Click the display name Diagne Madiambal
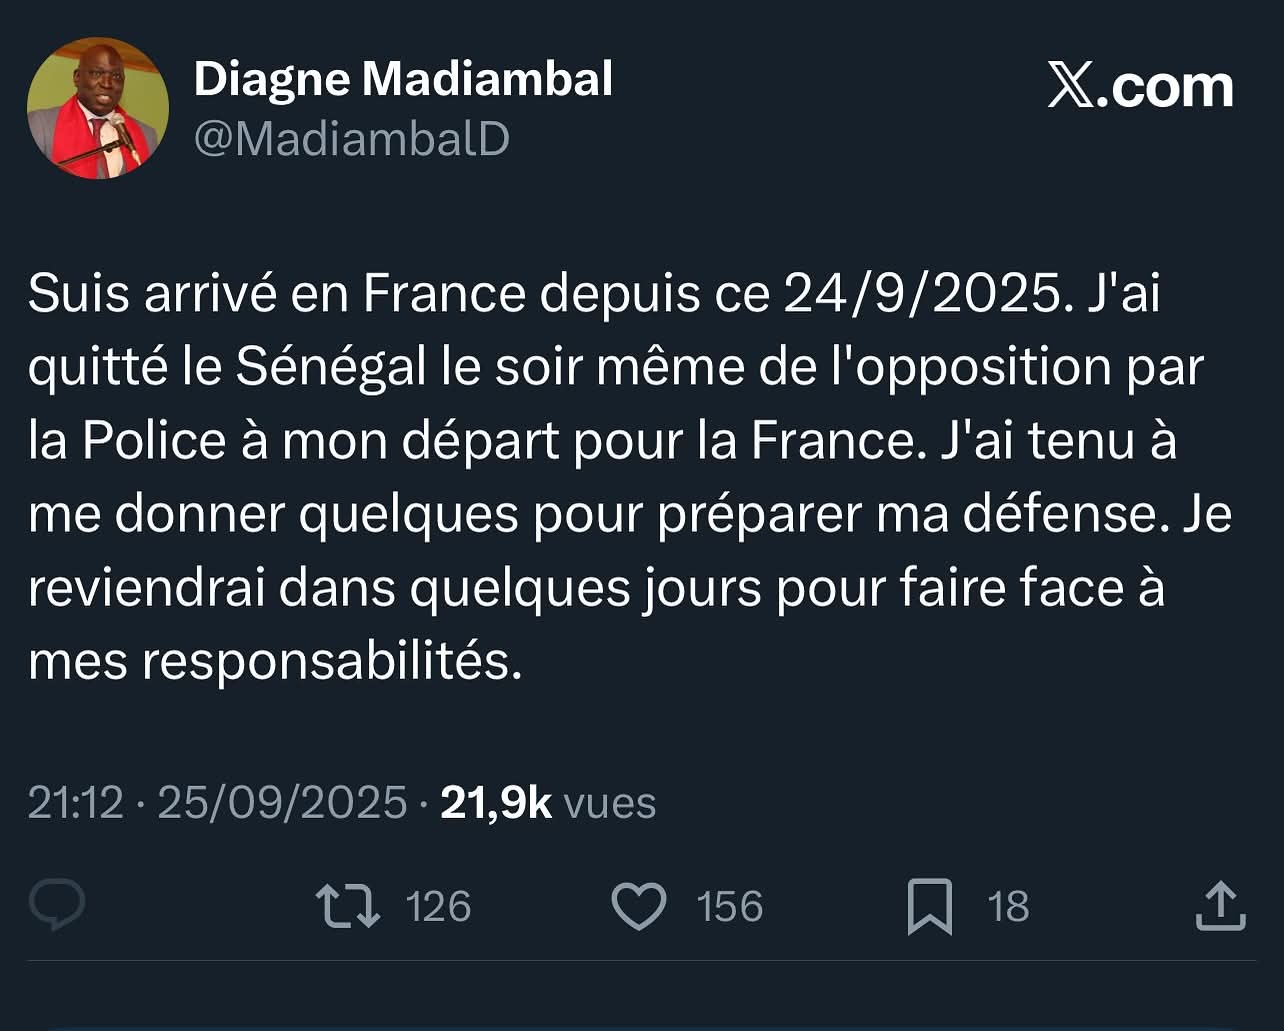The height and width of the screenshot is (1031, 1284). (403, 79)
